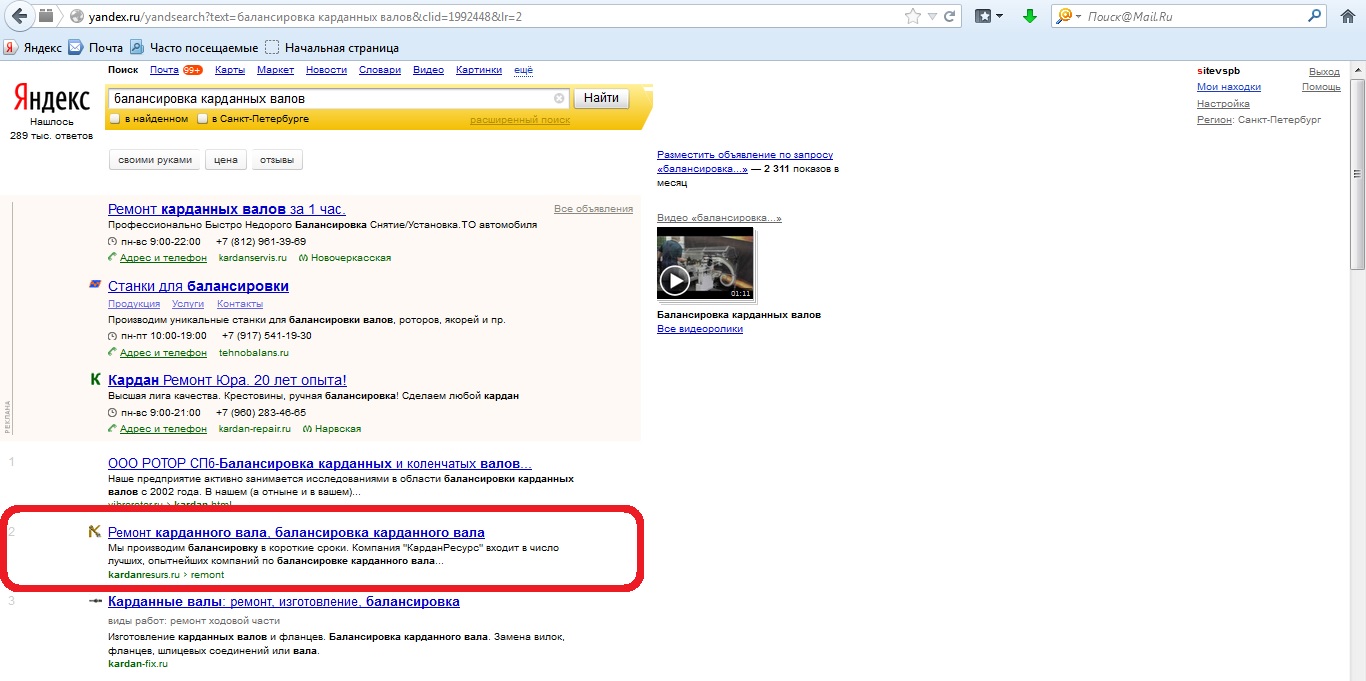Choose search engine via Mail.Ru icon dropdown
The image size is (1366, 681).
coord(1069,16)
